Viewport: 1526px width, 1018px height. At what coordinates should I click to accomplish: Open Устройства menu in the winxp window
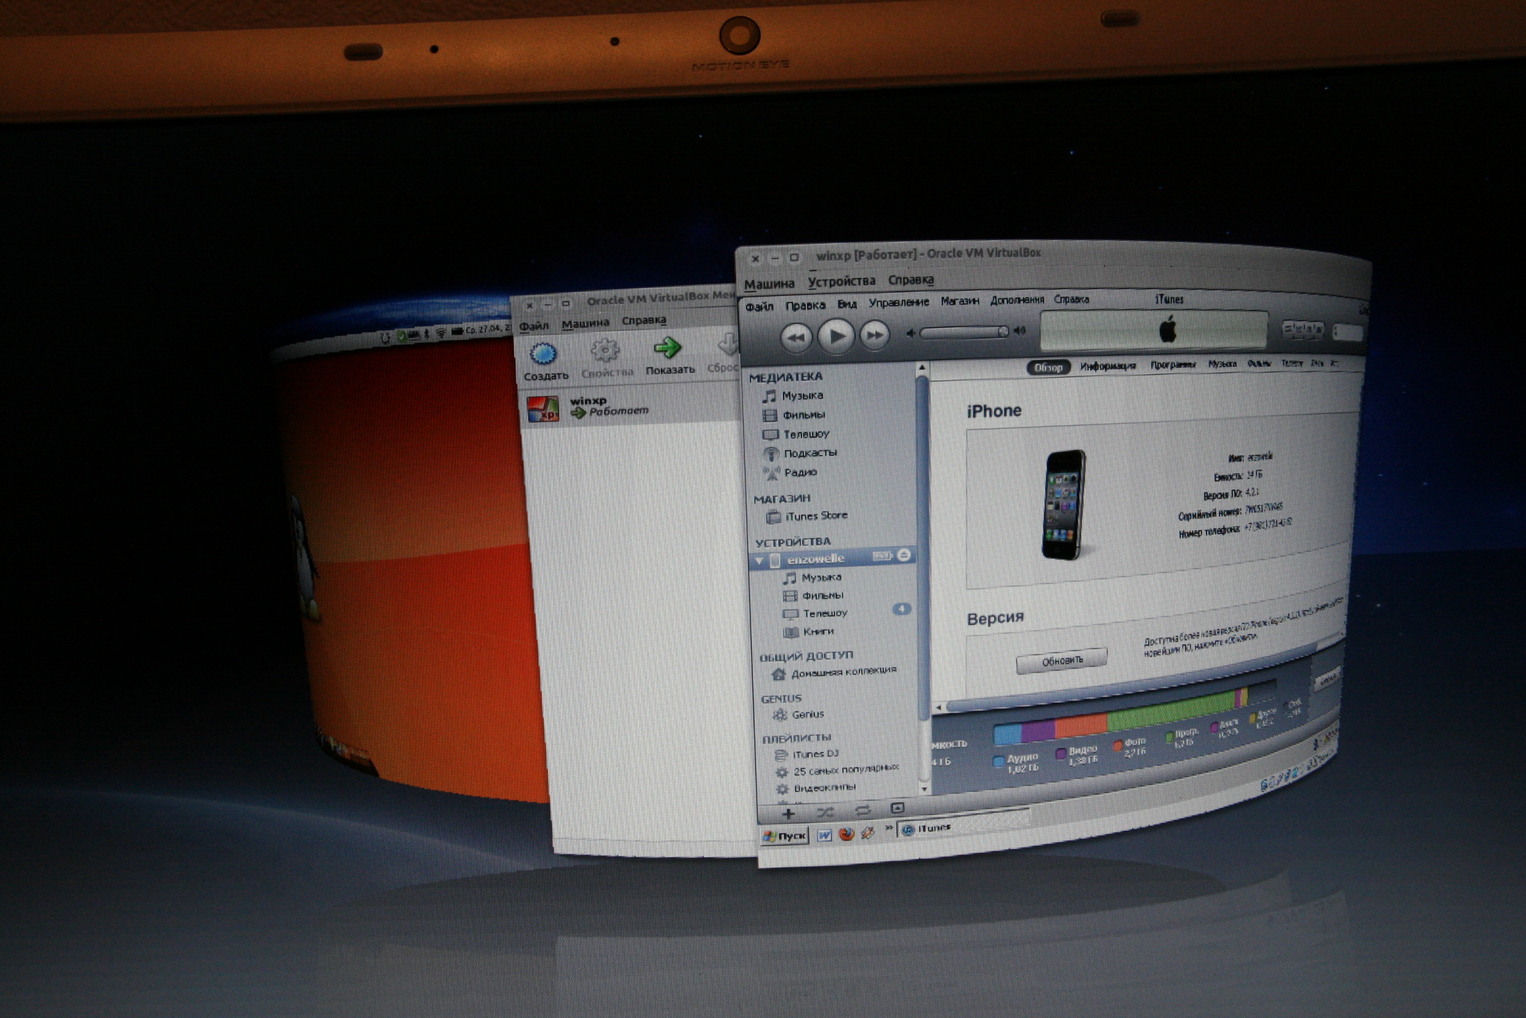point(841,282)
